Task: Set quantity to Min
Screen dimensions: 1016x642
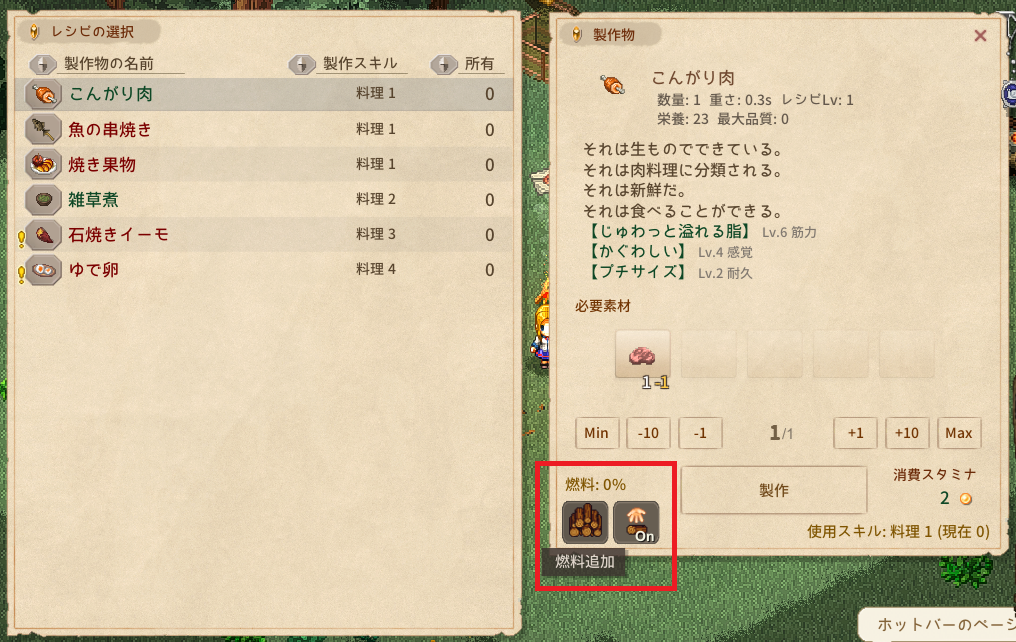Action: pos(597,433)
